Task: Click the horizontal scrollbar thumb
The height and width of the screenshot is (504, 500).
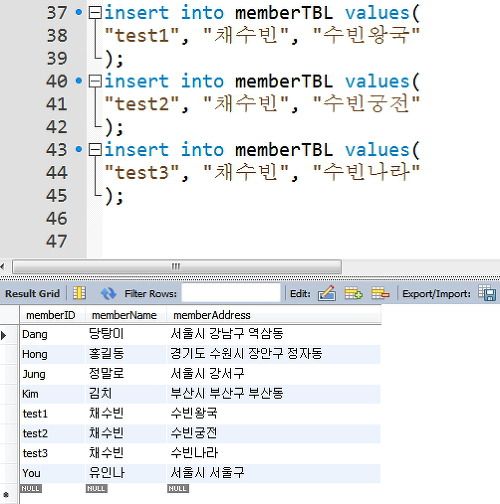Action: 177,267
